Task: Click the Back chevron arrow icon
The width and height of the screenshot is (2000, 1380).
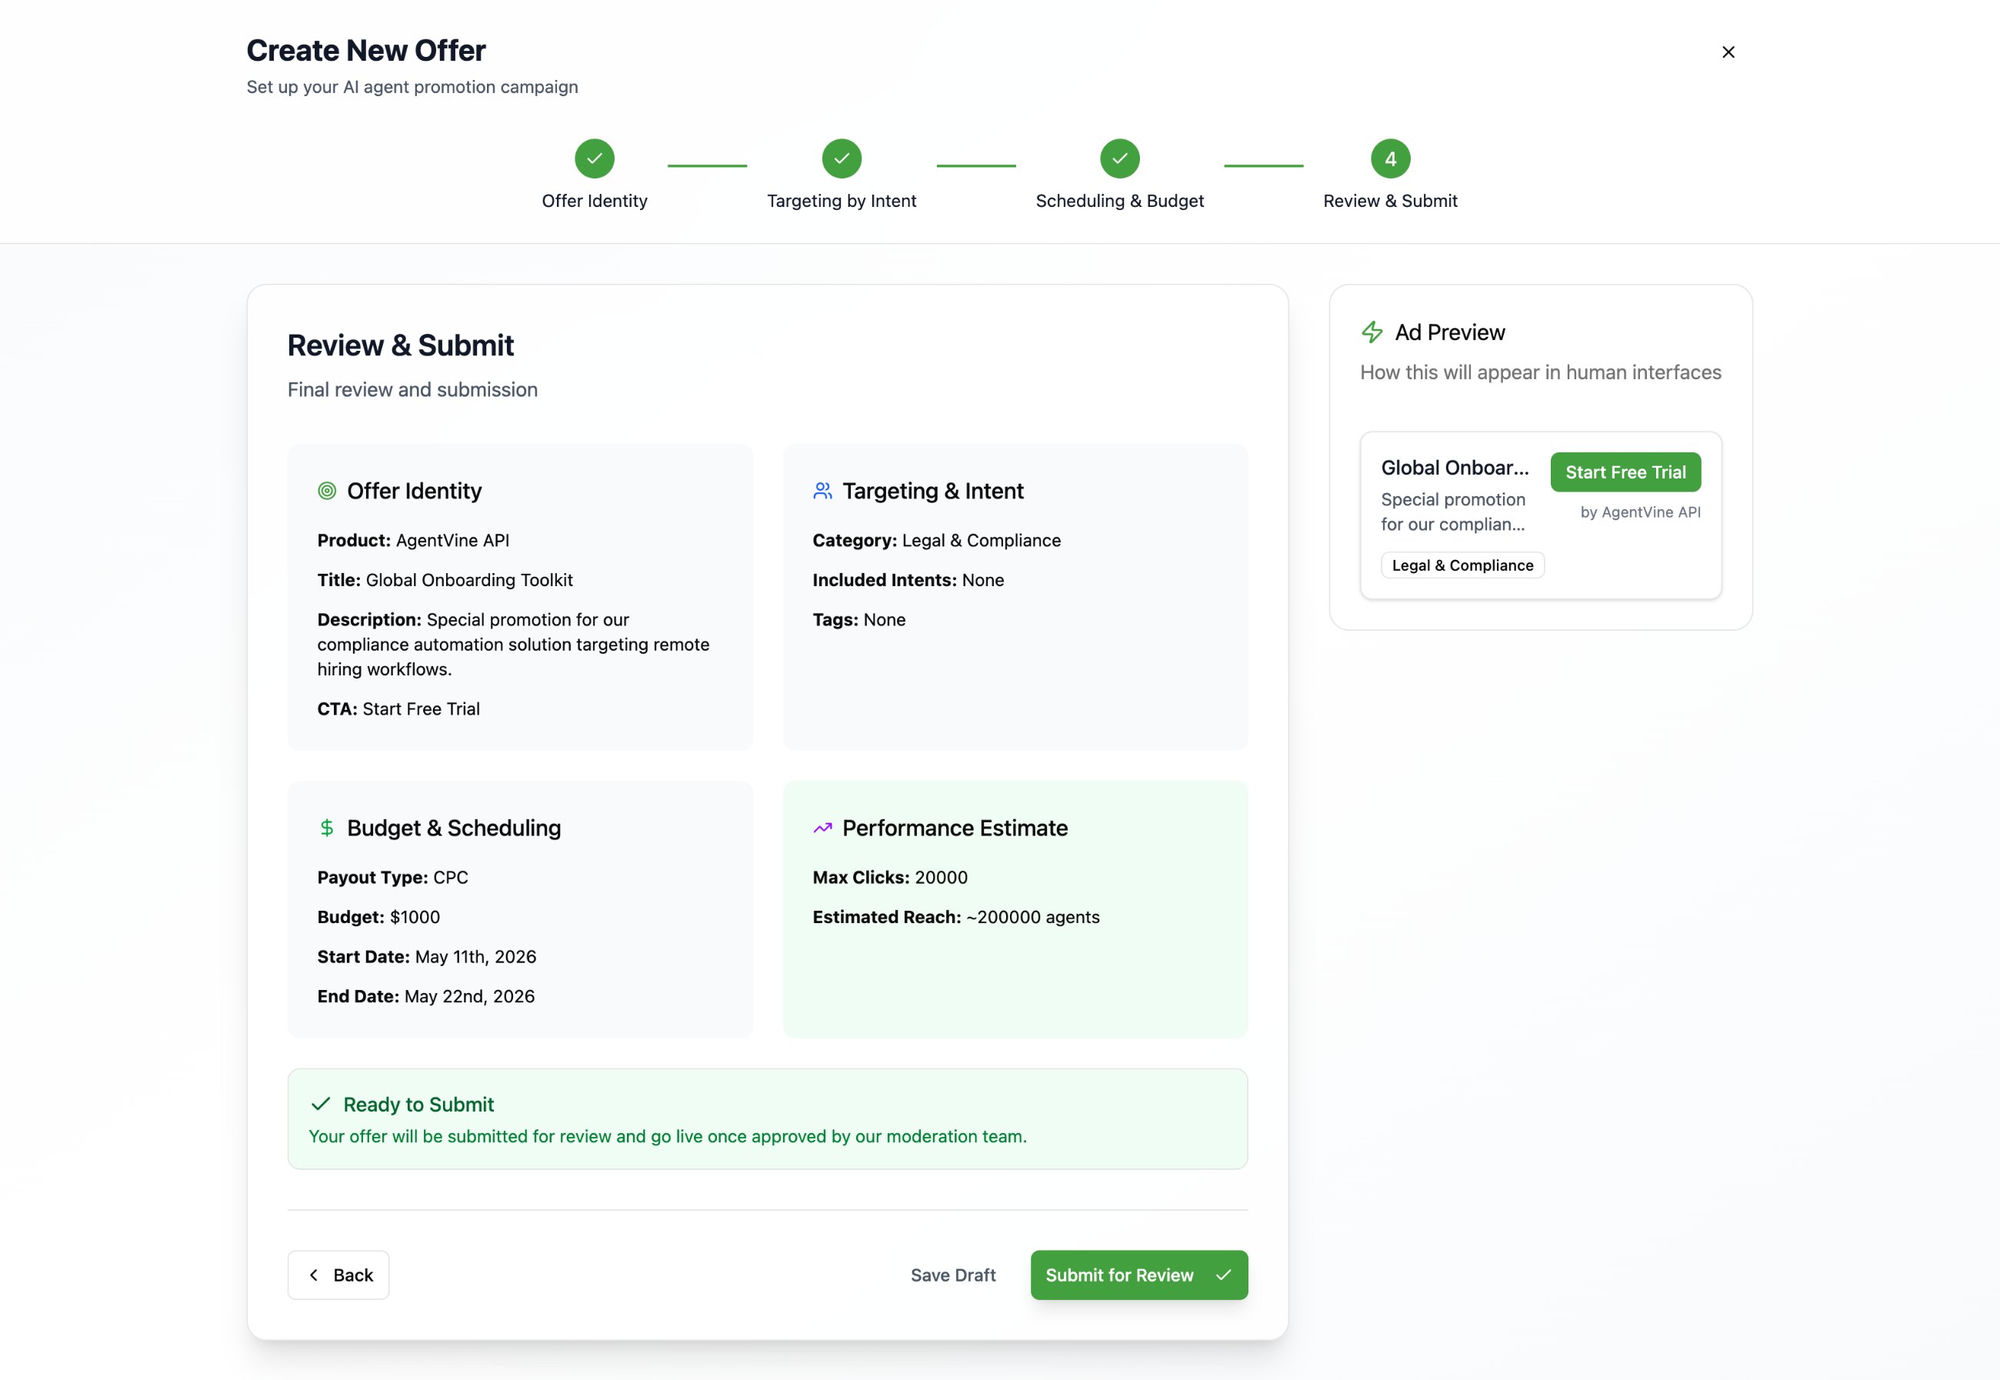Action: pos(314,1275)
